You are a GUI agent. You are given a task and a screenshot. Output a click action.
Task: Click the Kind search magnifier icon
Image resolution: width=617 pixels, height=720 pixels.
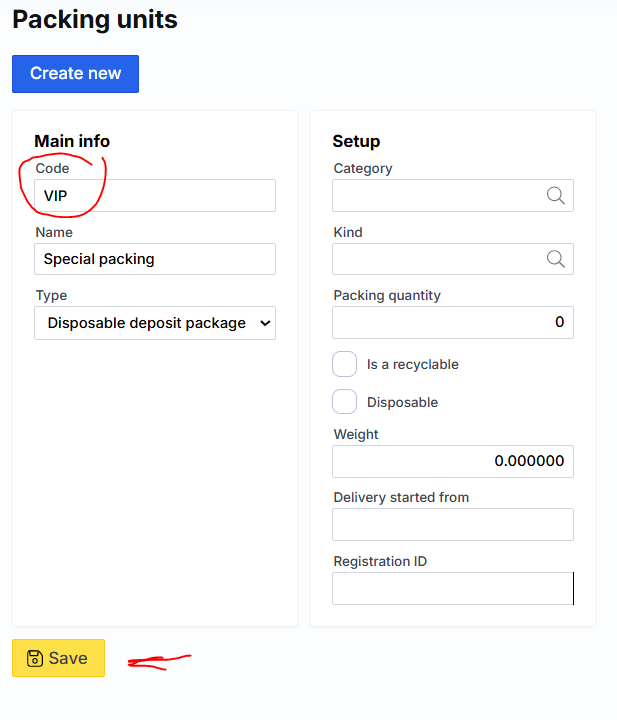click(x=556, y=260)
